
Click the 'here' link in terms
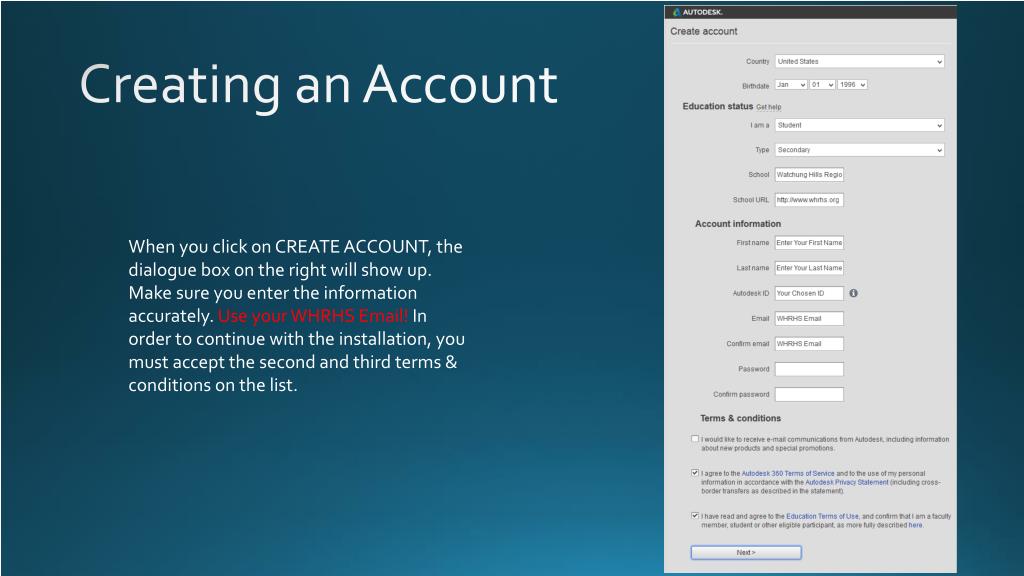(x=915, y=525)
